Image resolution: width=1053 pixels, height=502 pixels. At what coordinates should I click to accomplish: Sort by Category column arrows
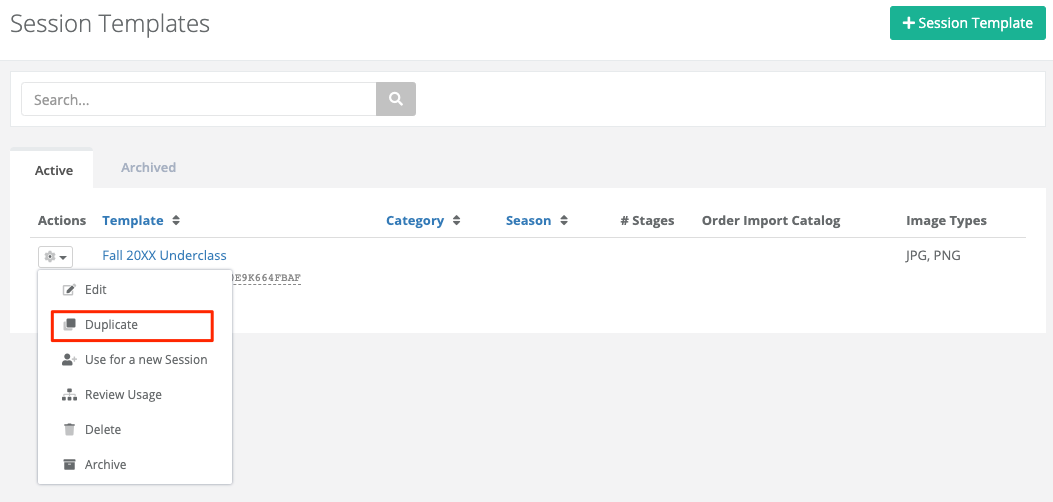(x=457, y=220)
